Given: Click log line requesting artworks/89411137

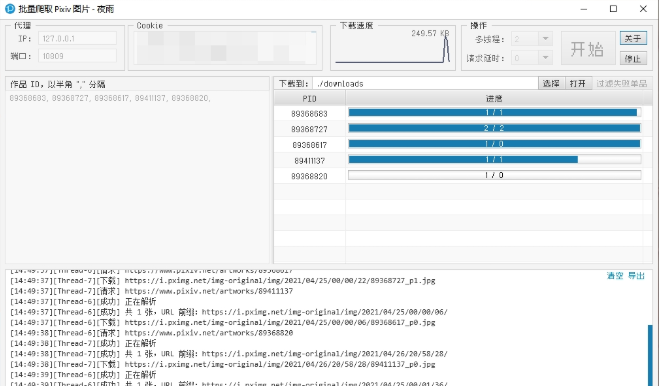Looking at the screenshot, I should (x=152, y=291).
